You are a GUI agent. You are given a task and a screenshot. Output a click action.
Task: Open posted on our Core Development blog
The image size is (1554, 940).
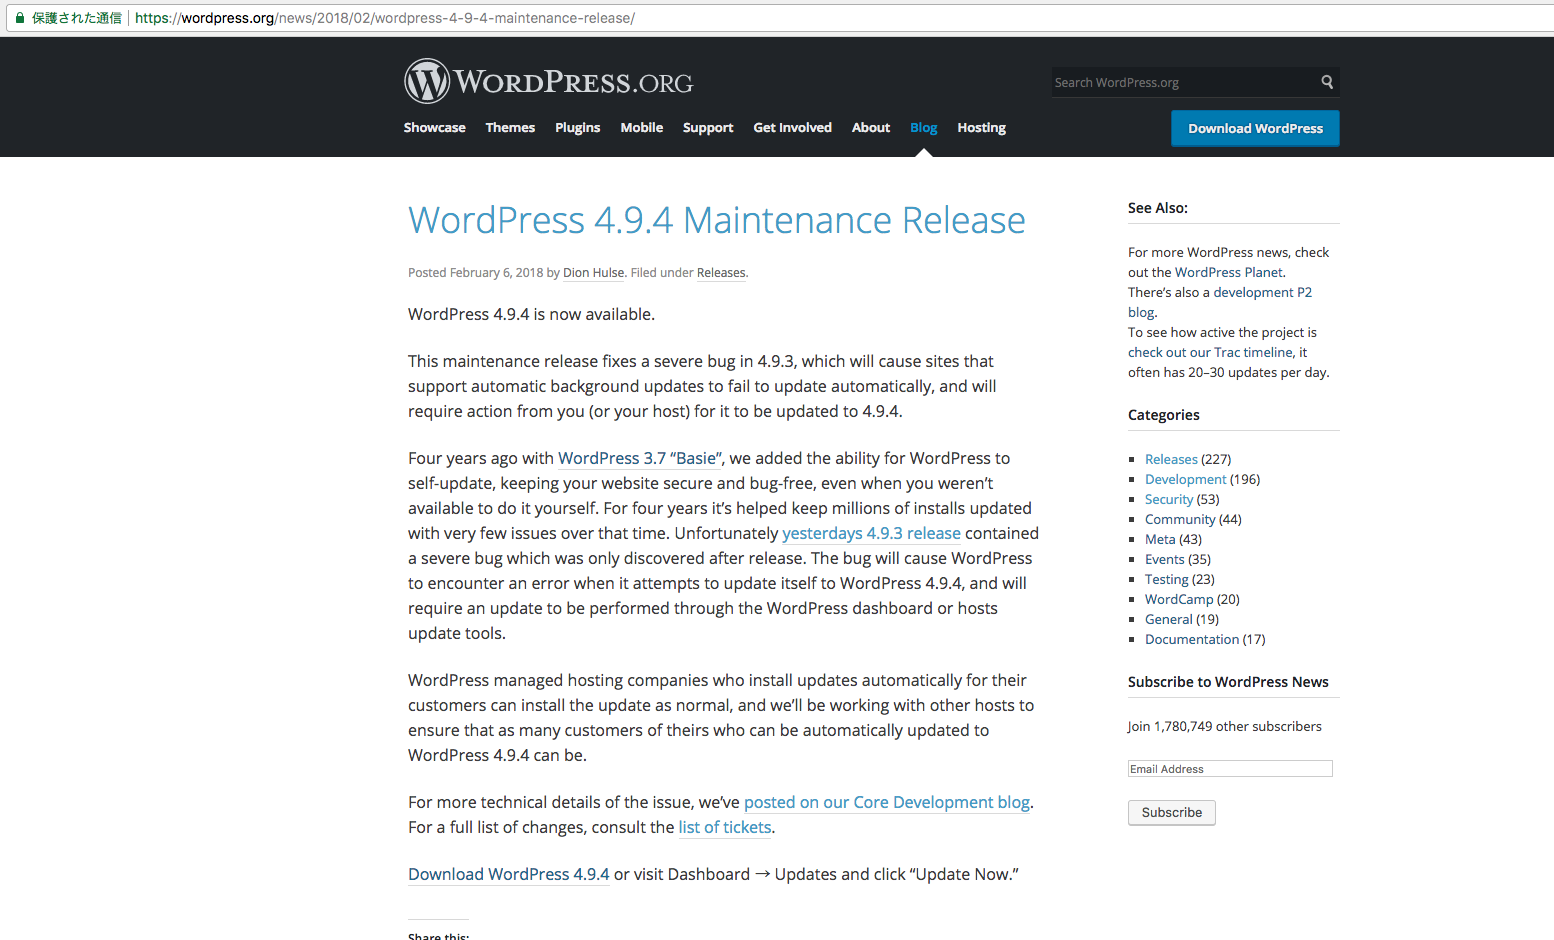click(887, 802)
